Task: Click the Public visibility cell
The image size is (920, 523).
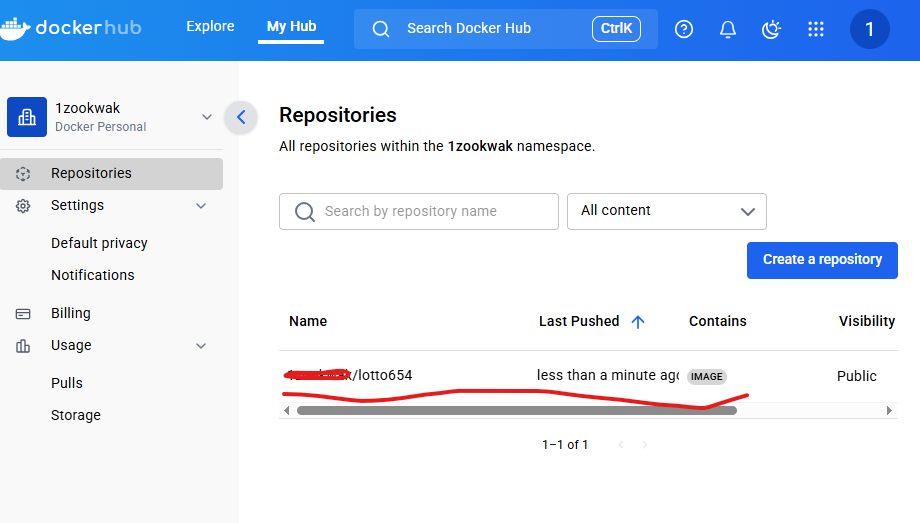Action: point(857,376)
